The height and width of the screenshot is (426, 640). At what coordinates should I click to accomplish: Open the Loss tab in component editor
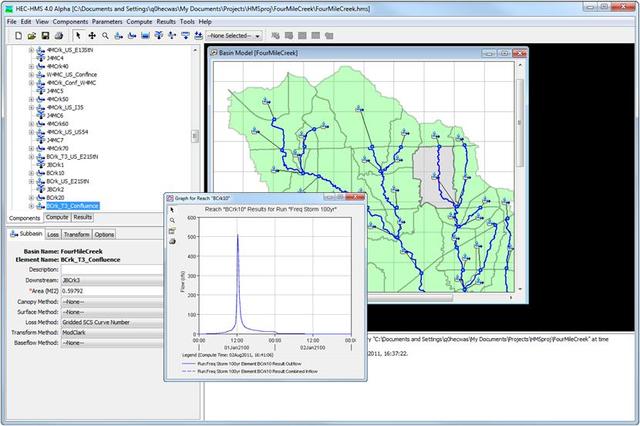53,235
